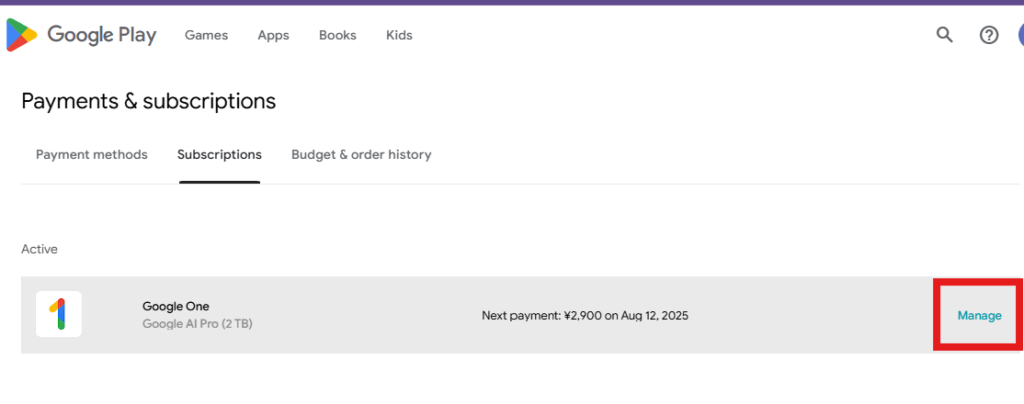Open search with the magnifier icon

[944, 35]
